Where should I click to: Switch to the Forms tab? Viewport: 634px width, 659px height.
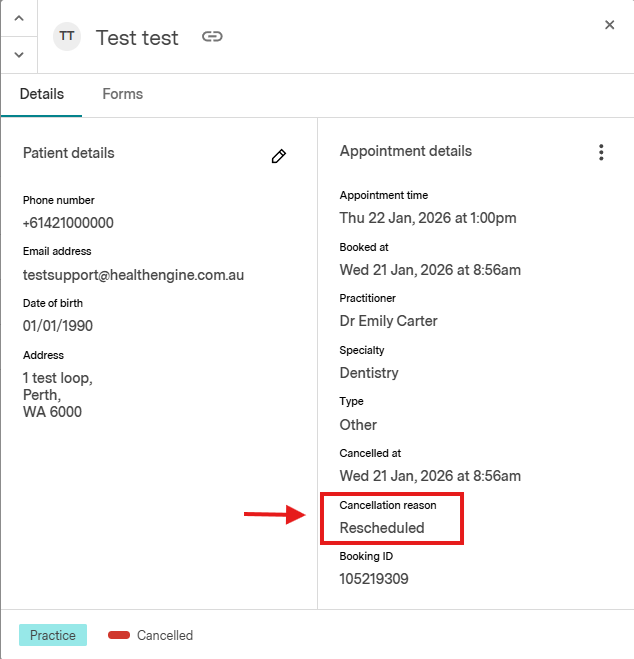[122, 94]
